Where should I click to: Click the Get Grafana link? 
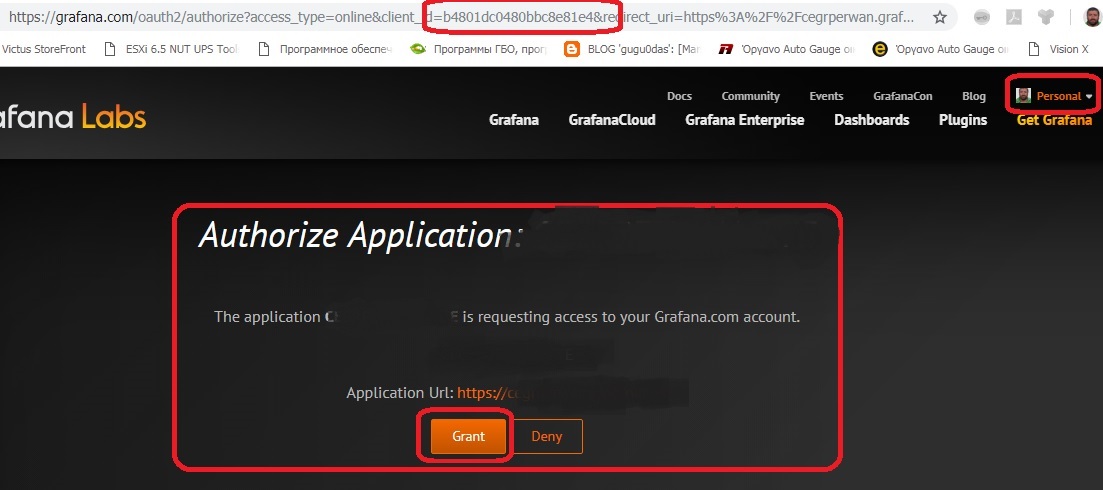[1054, 120]
